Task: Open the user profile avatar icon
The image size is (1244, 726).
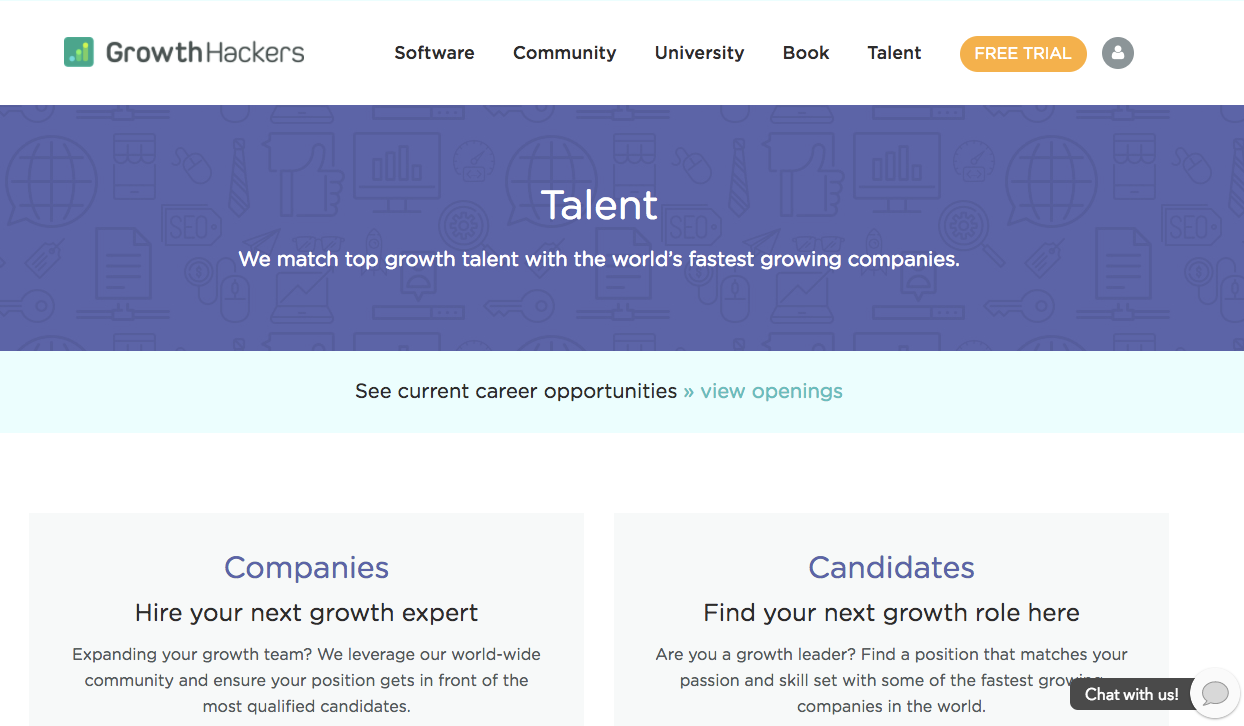Action: (1118, 53)
